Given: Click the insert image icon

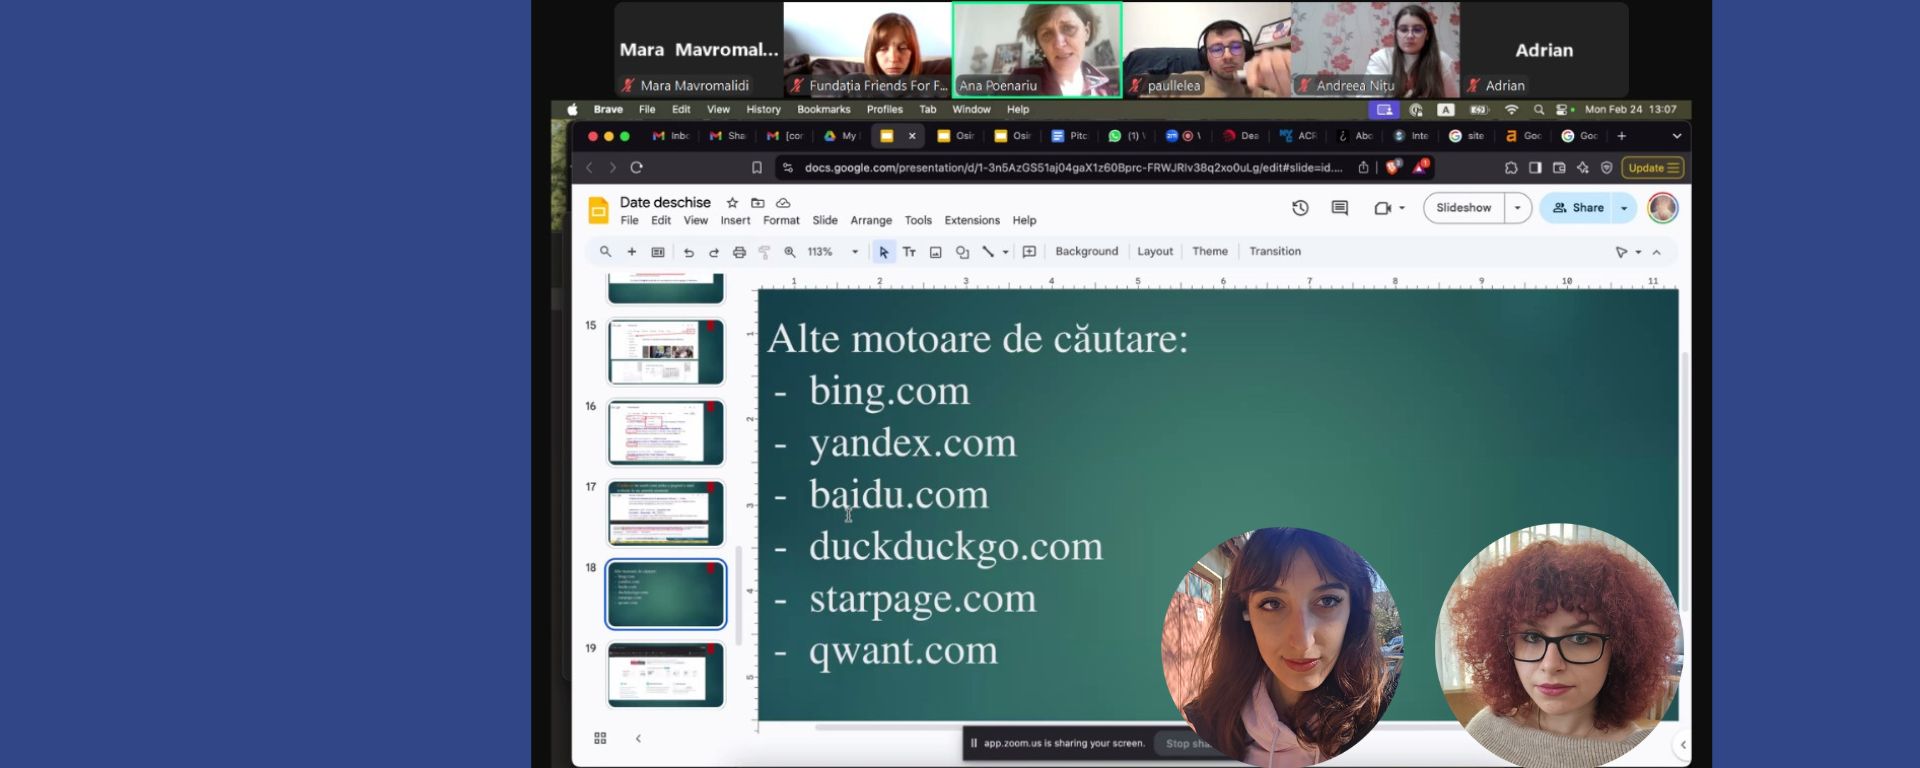Looking at the screenshot, I should pos(935,252).
